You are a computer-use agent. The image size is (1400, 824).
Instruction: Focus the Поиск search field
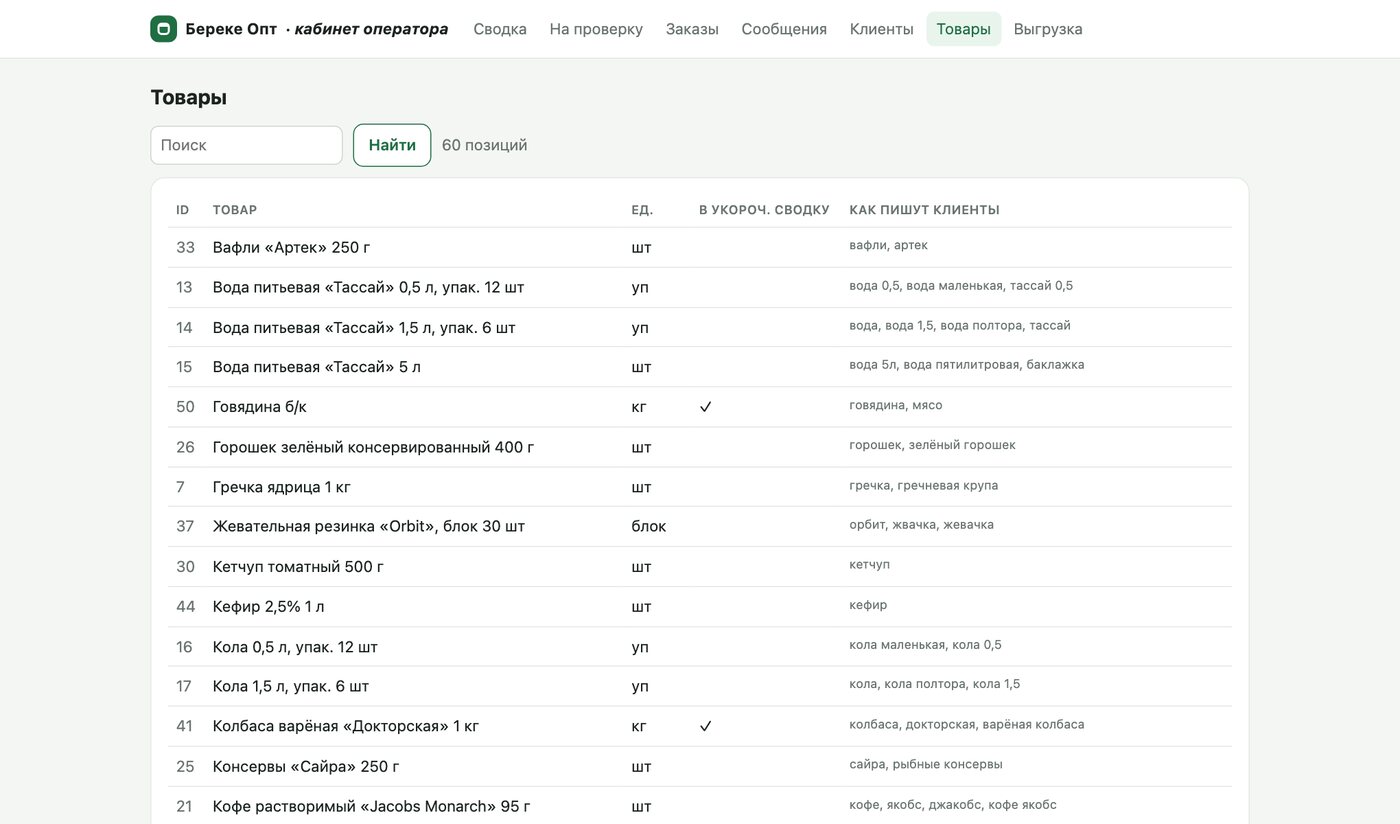(x=247, y=145)
